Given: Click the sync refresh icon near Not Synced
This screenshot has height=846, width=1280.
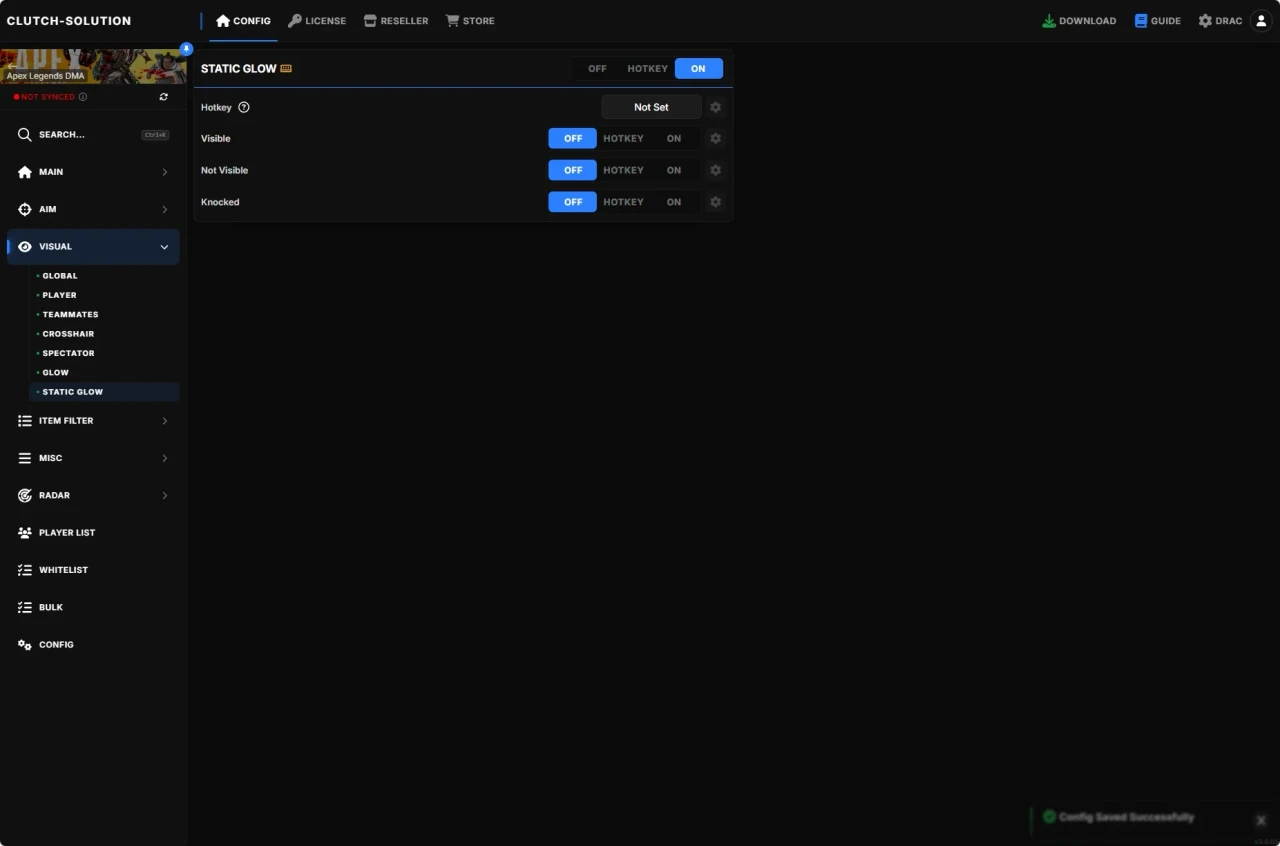Looking at the screenshot, I should [163, 96].
